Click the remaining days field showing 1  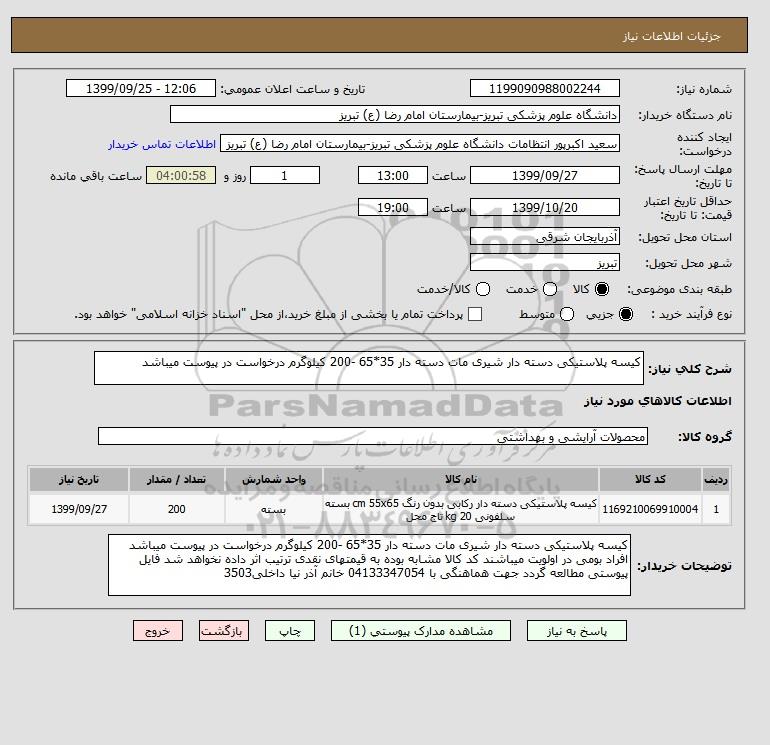(x=285, y=175)
